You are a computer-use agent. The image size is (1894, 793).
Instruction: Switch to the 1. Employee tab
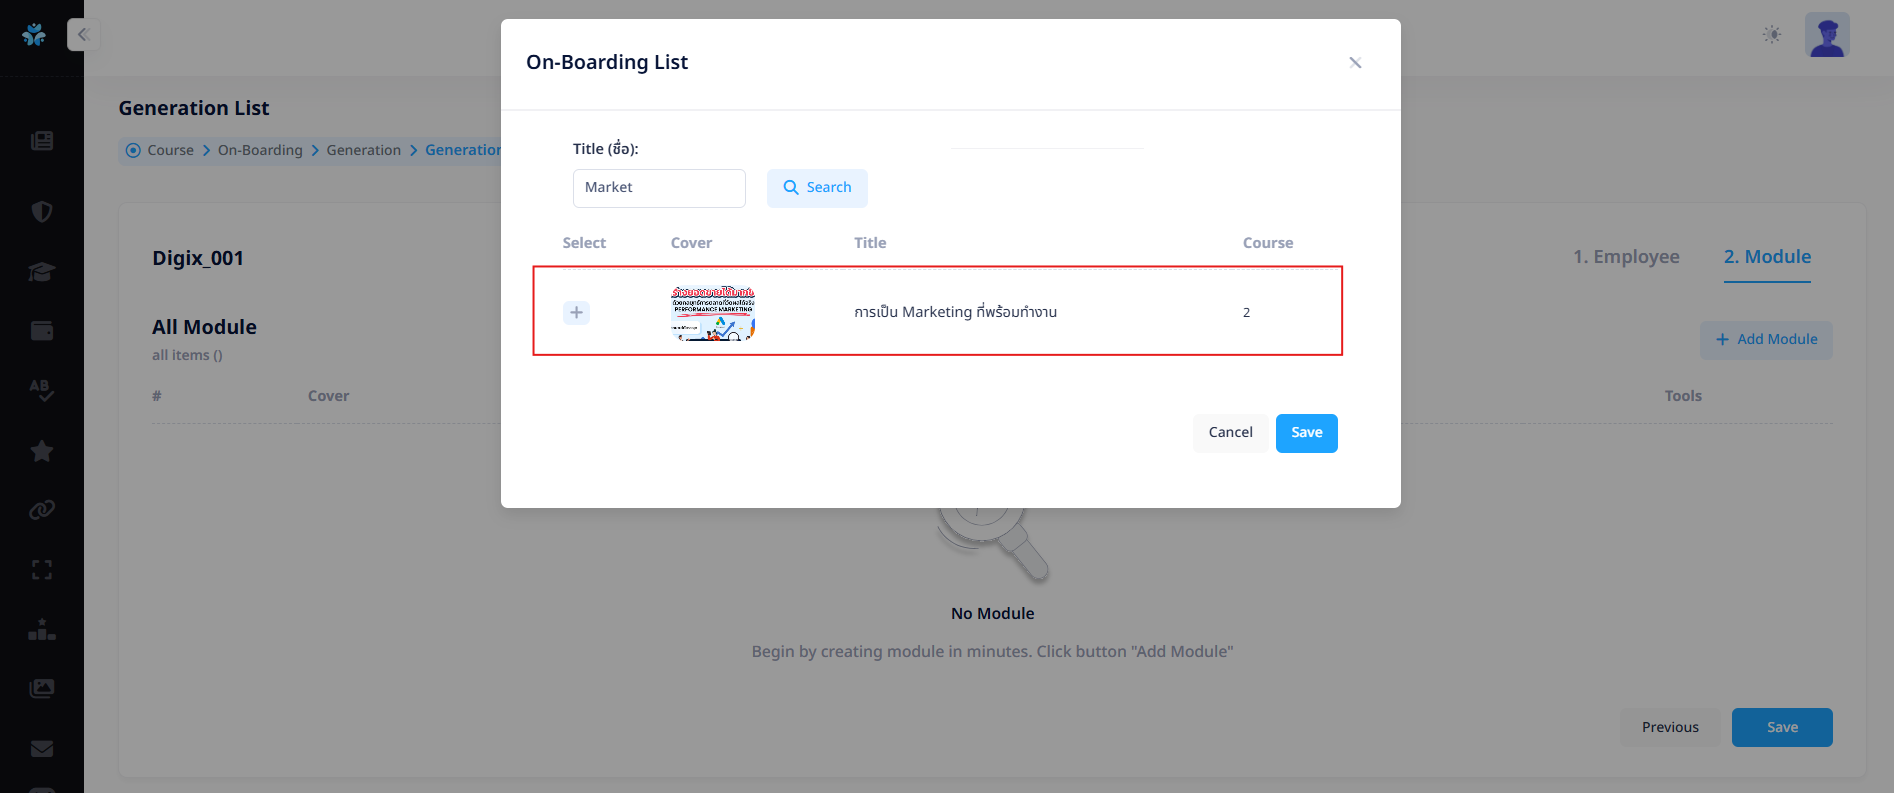(x=1626, y=257)
